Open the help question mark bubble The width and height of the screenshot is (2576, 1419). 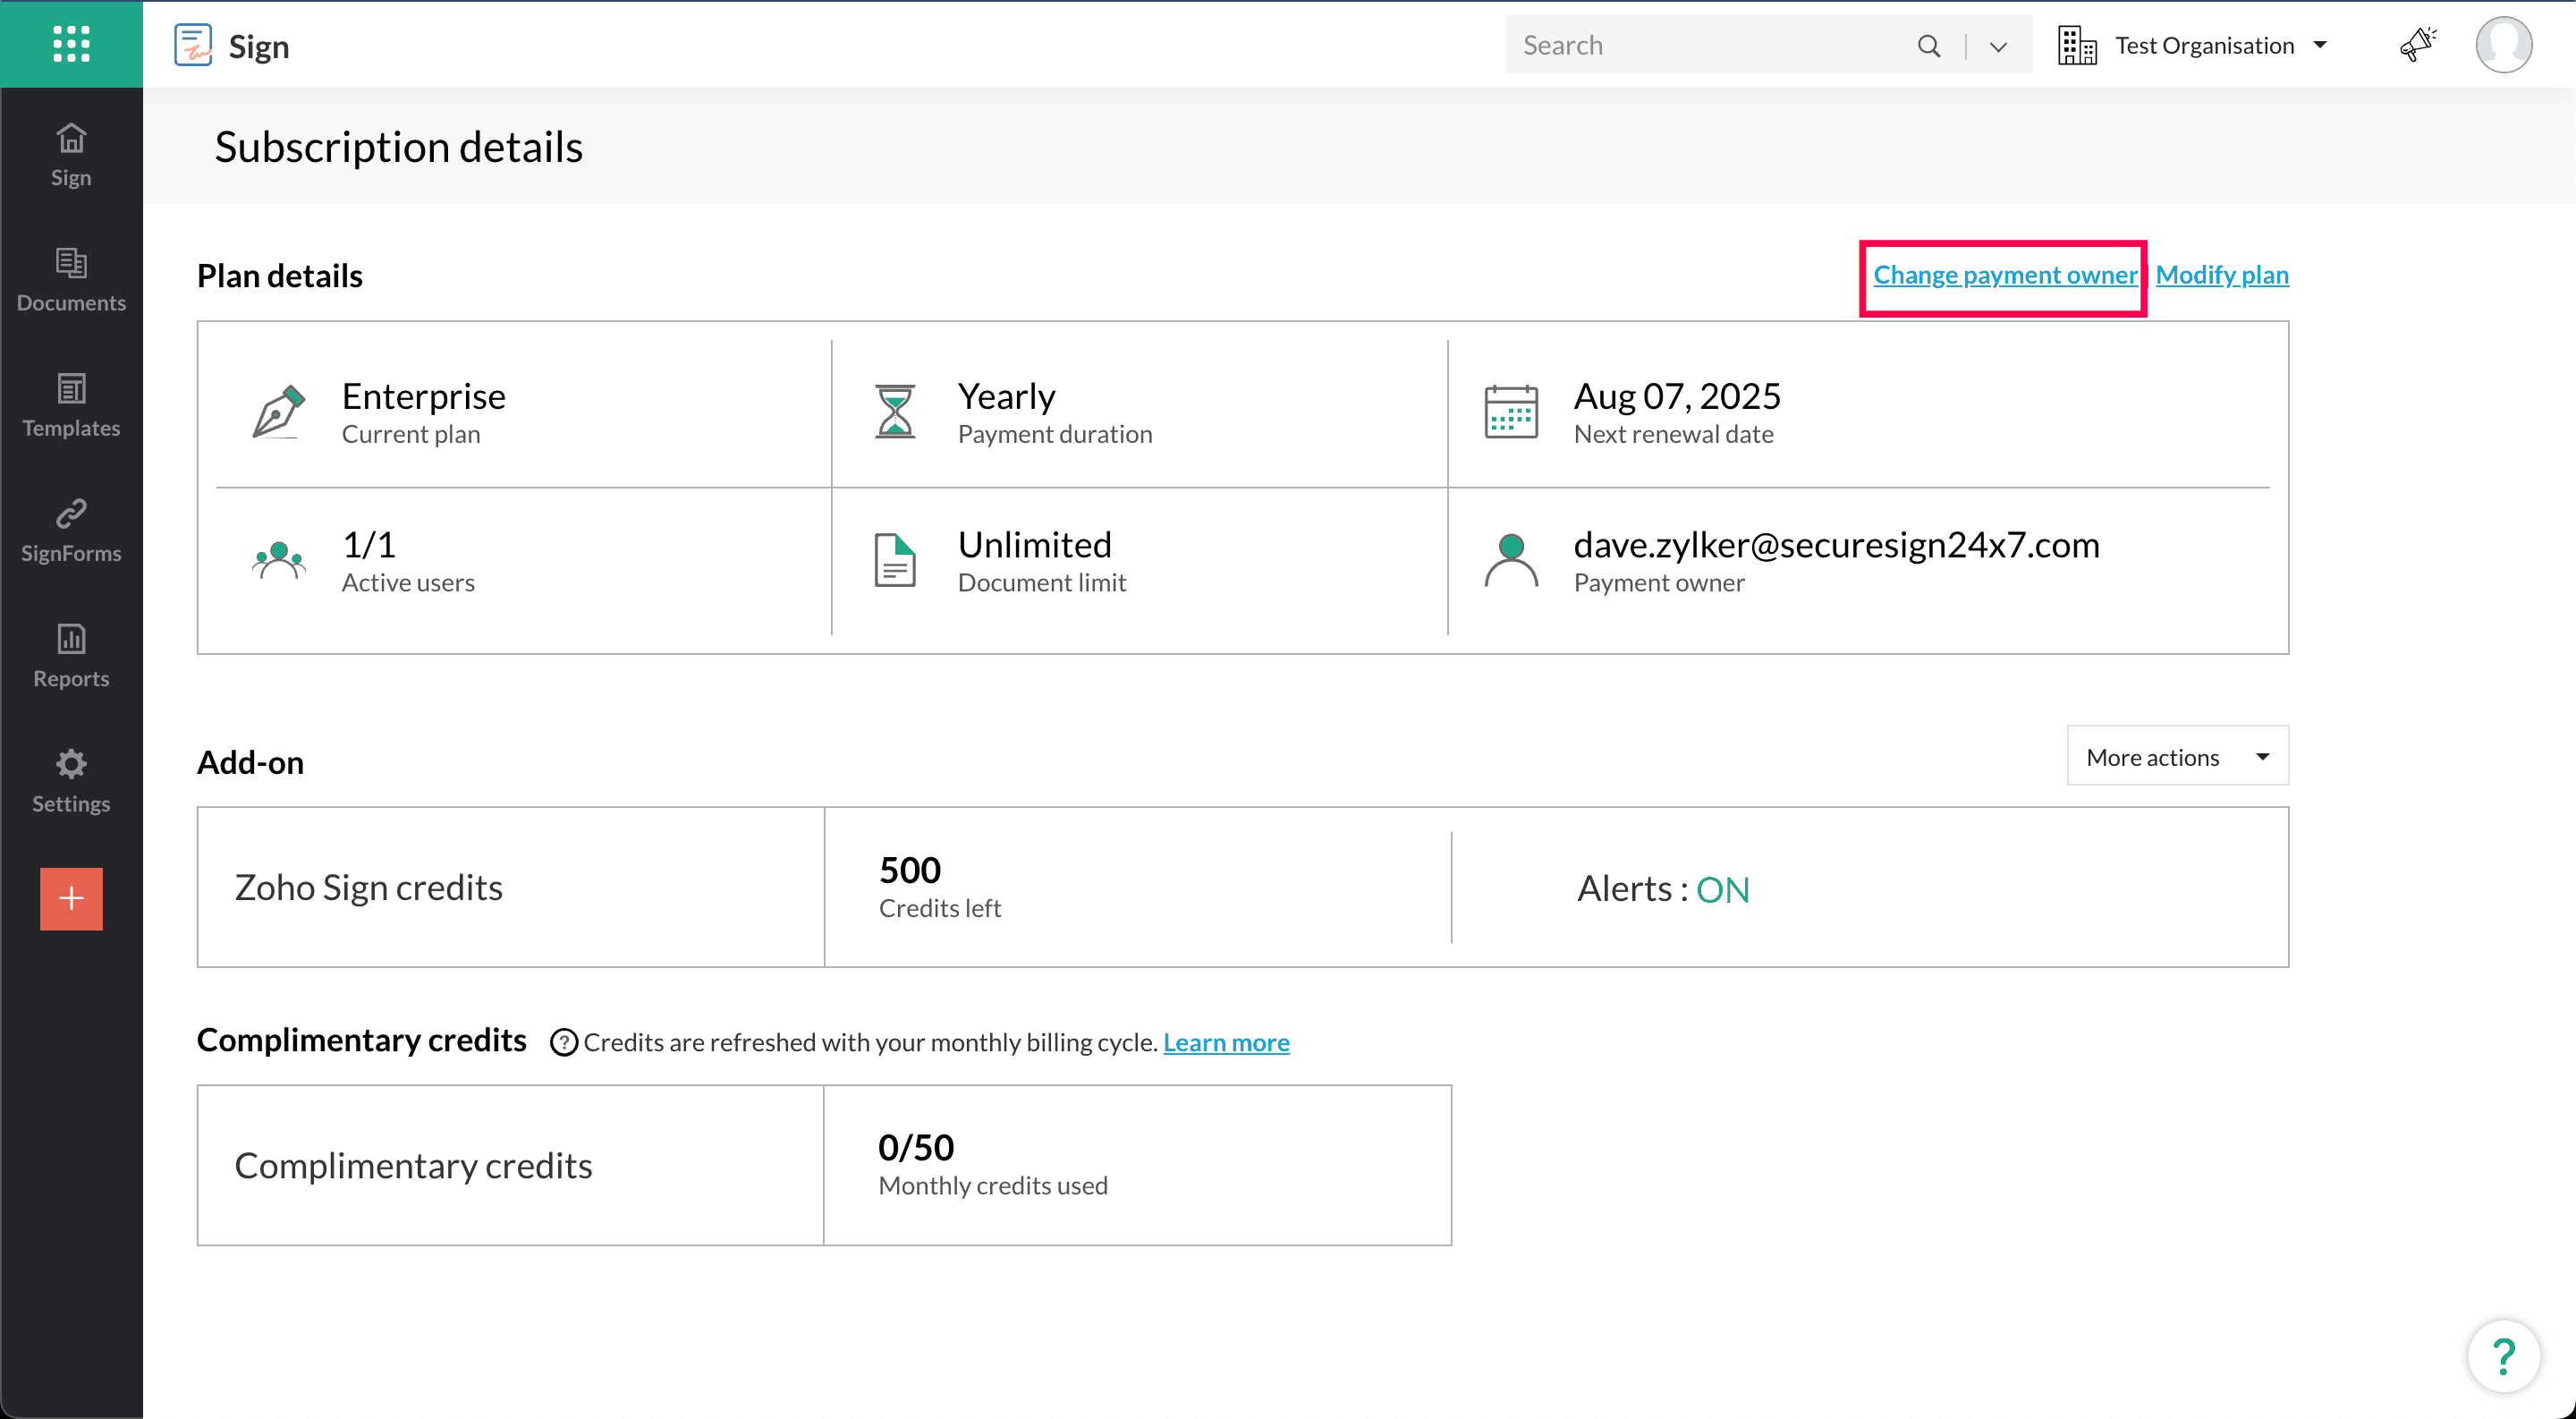[2503, 1356]
